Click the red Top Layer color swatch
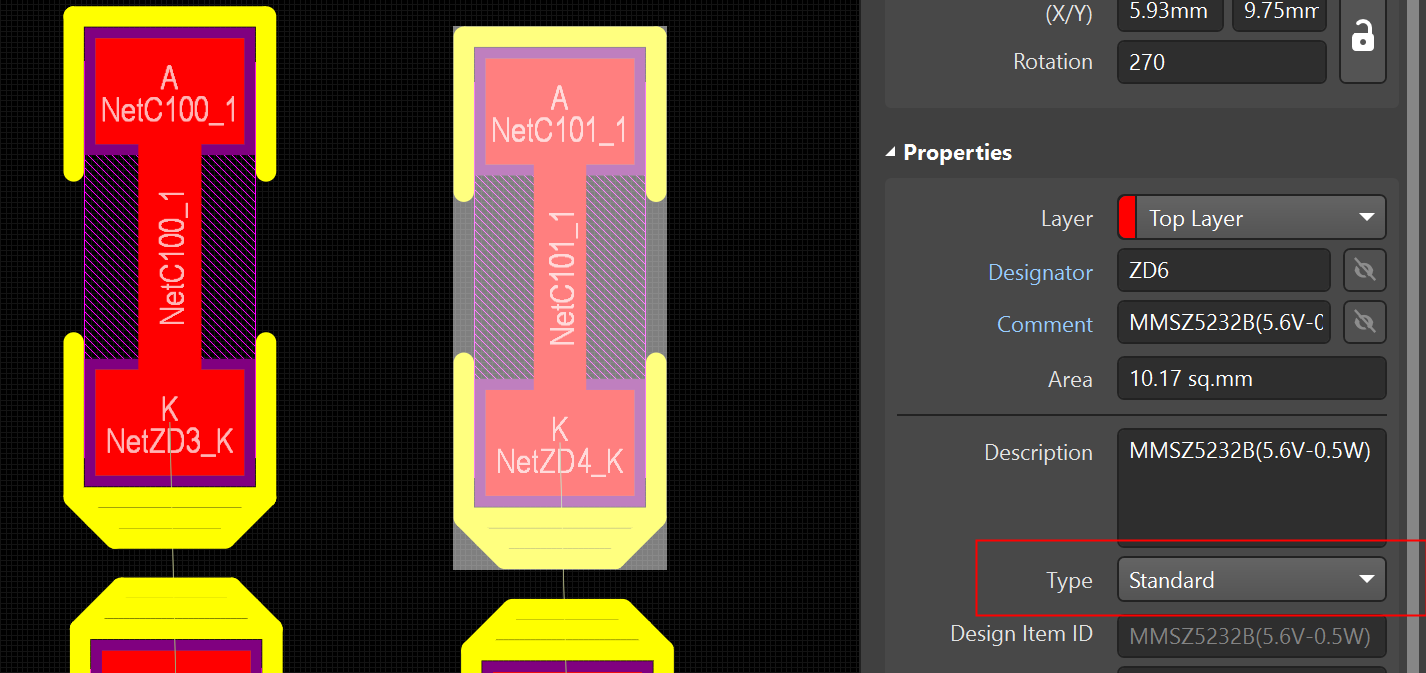Screen dimensions: 1426x673 click(1127, 218)
